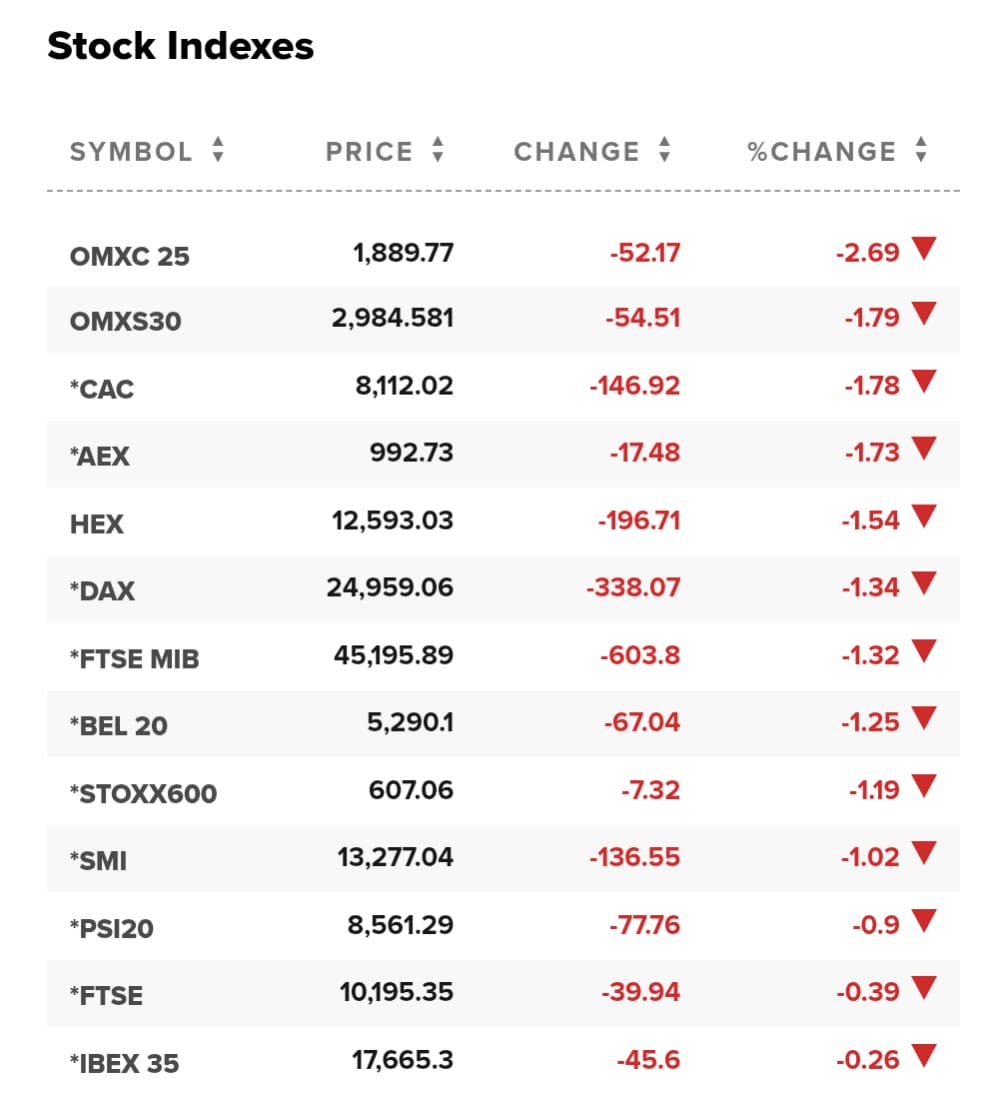
Task: Select the *FTSE price 10,195.35 cell
Action: click(x=396, y=992)
